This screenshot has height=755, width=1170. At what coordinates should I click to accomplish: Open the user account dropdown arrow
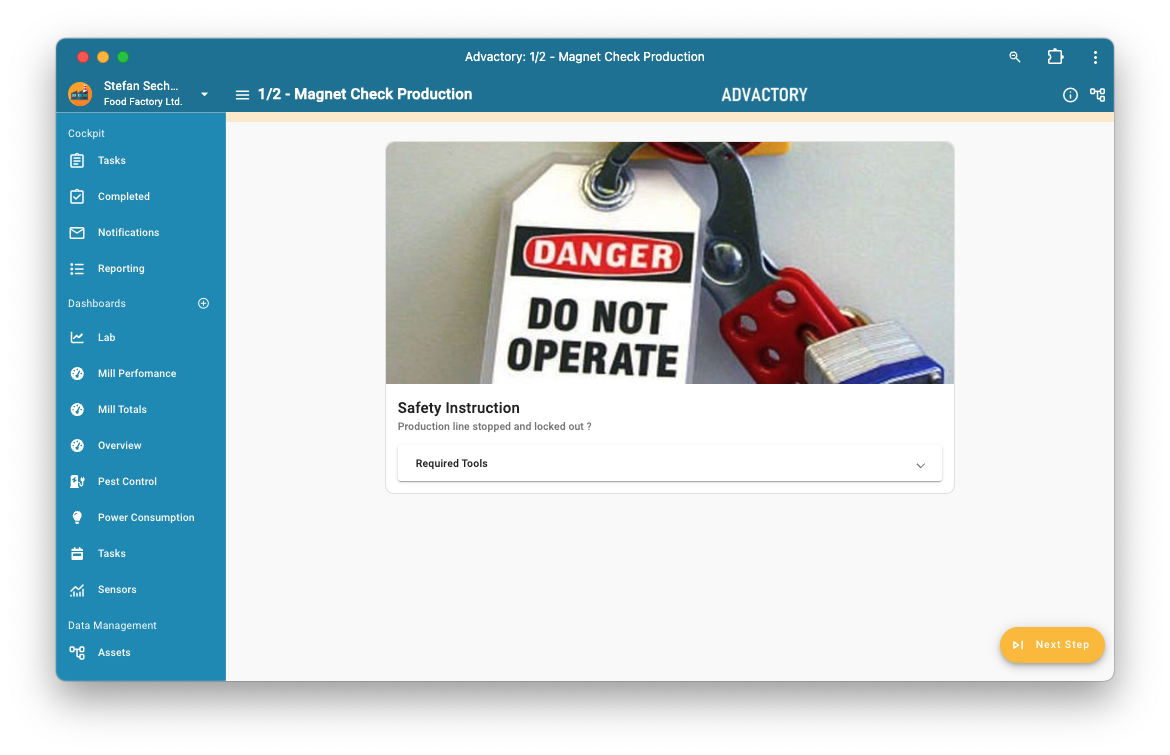[x=205, y=94]
